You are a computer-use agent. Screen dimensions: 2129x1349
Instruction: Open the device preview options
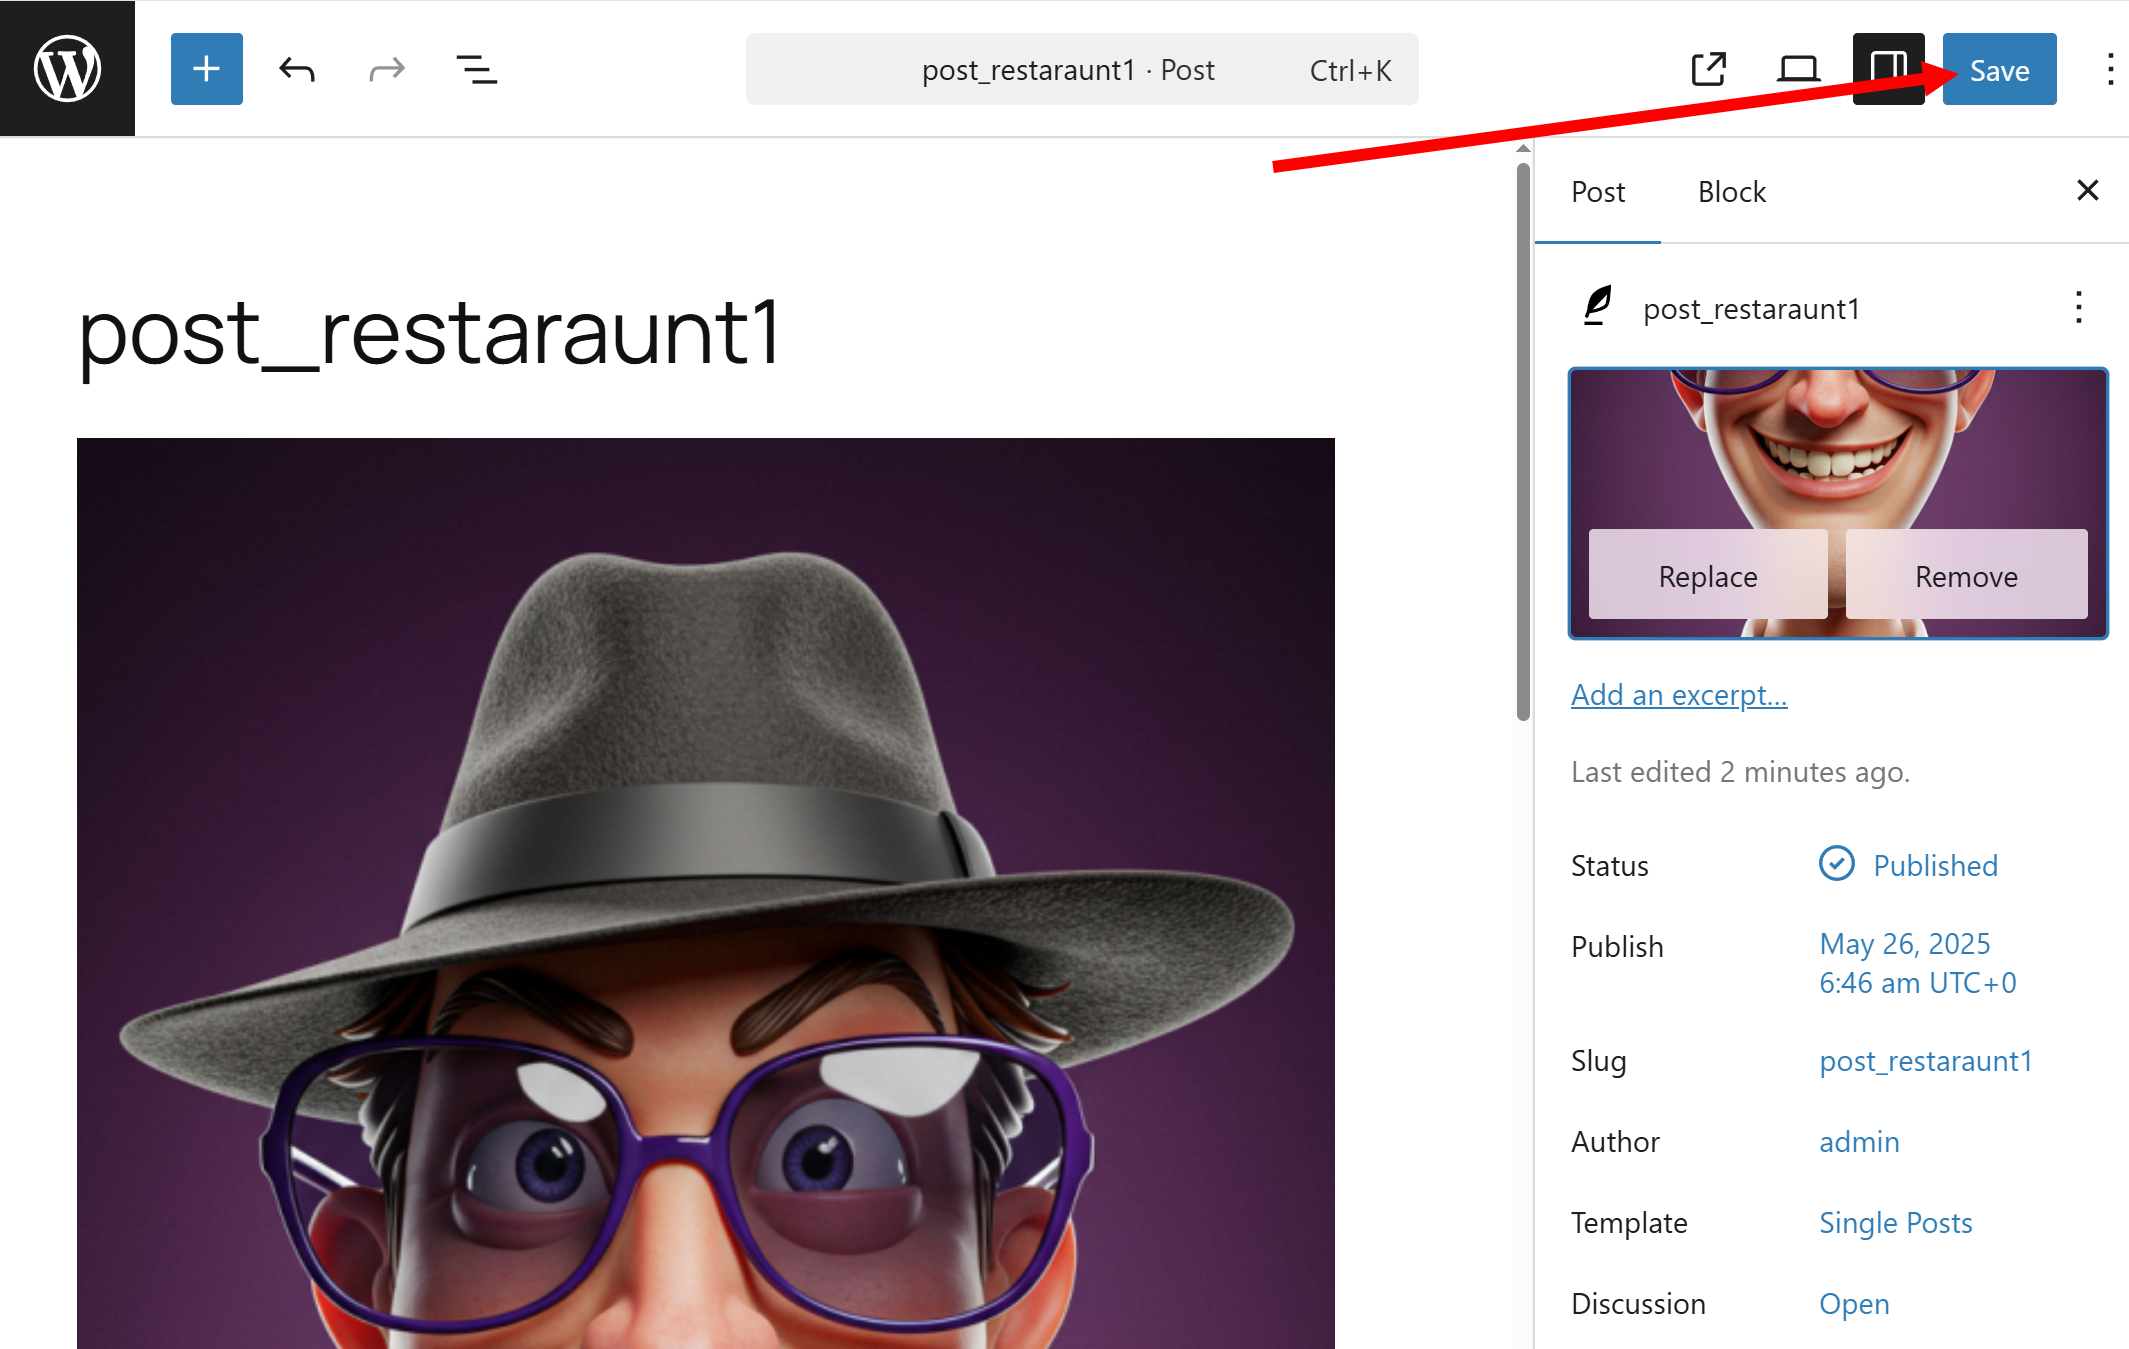(1798, 69)
